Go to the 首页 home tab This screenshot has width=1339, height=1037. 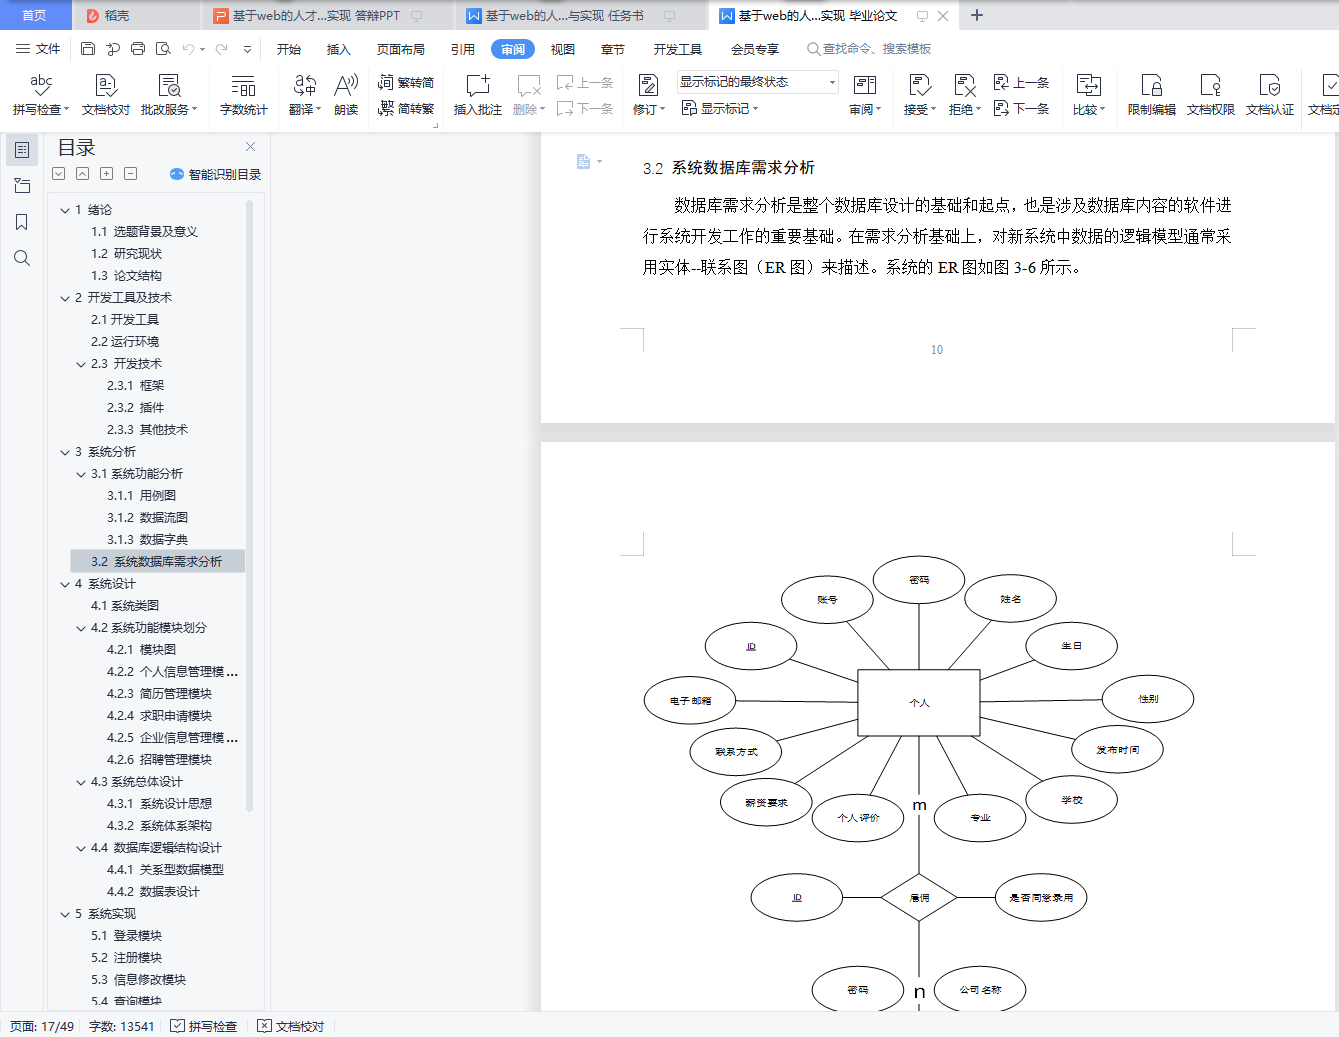pos(34,16)
